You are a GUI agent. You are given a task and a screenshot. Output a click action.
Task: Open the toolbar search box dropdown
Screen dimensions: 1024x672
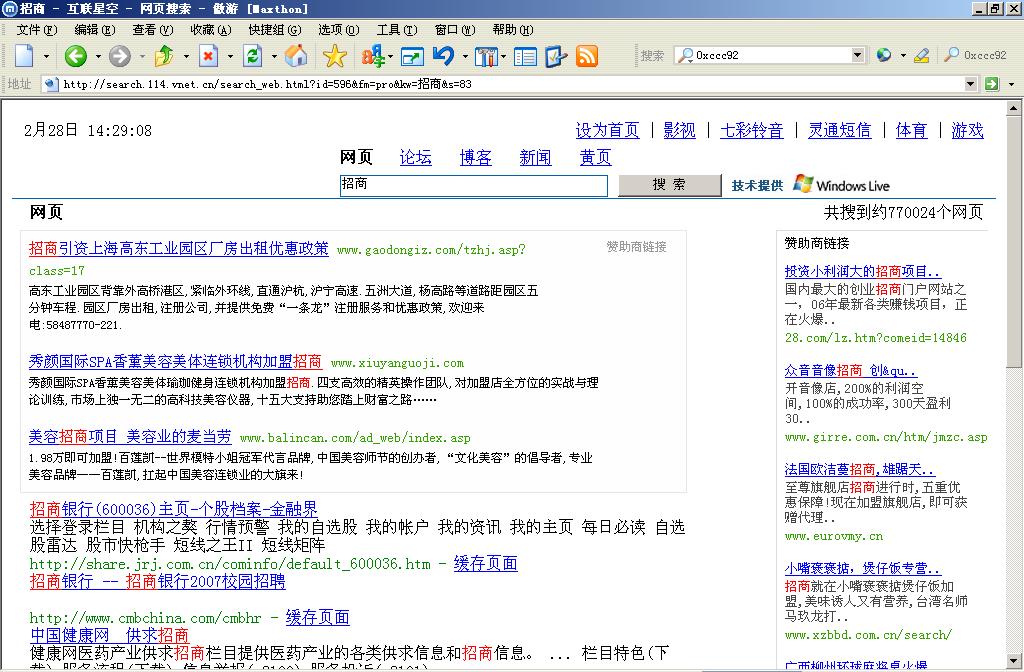[859, 56]
